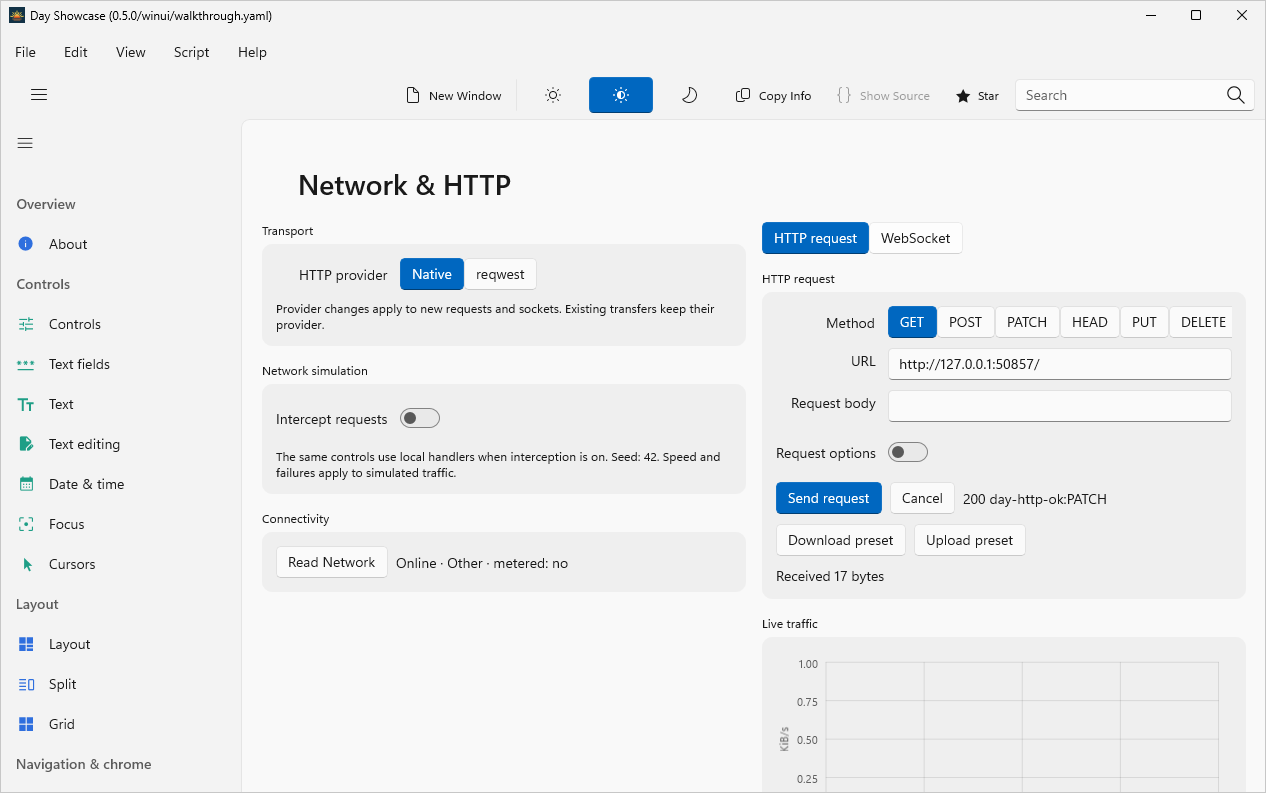
Task: Click the Request body field
Action: 1059,406
